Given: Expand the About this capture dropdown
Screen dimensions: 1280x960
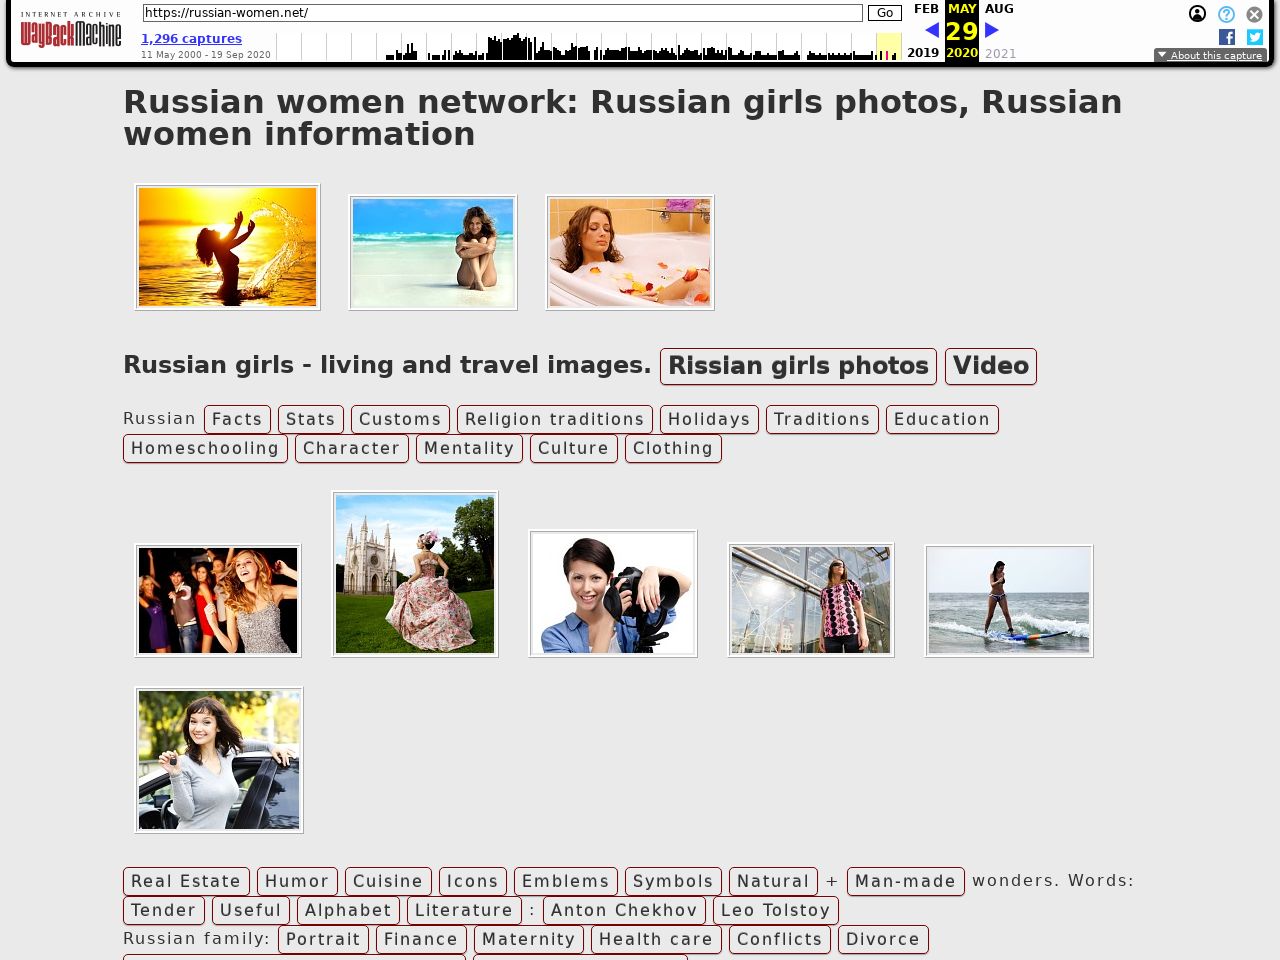Looking at the screenshot, I should (1210, 56).
